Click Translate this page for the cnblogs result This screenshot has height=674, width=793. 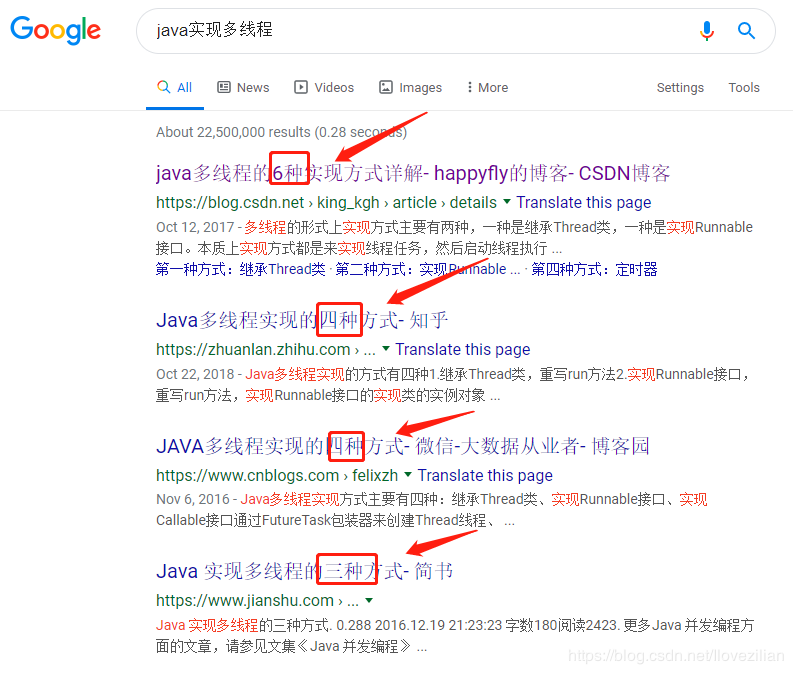pos(485,475)
